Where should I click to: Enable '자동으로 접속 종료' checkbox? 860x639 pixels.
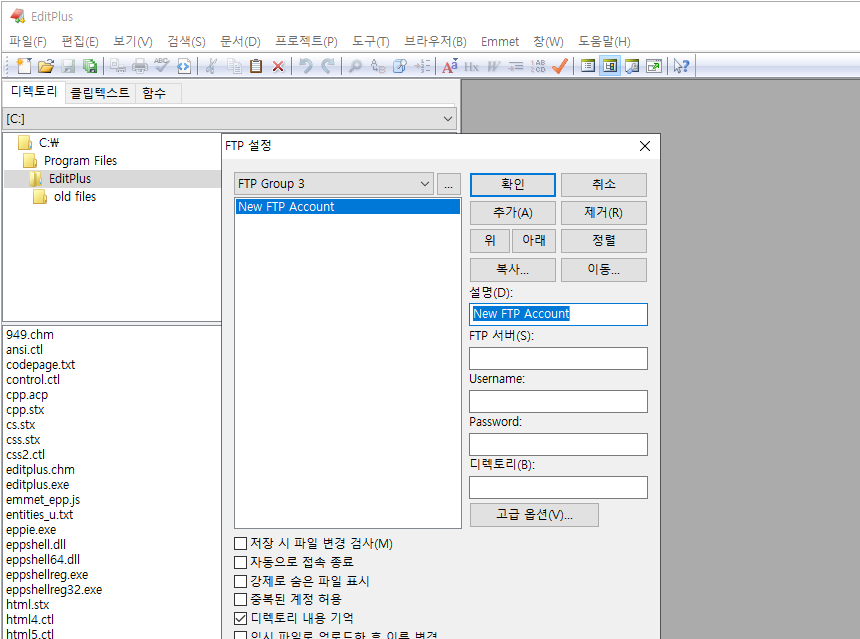click(240, 562)
